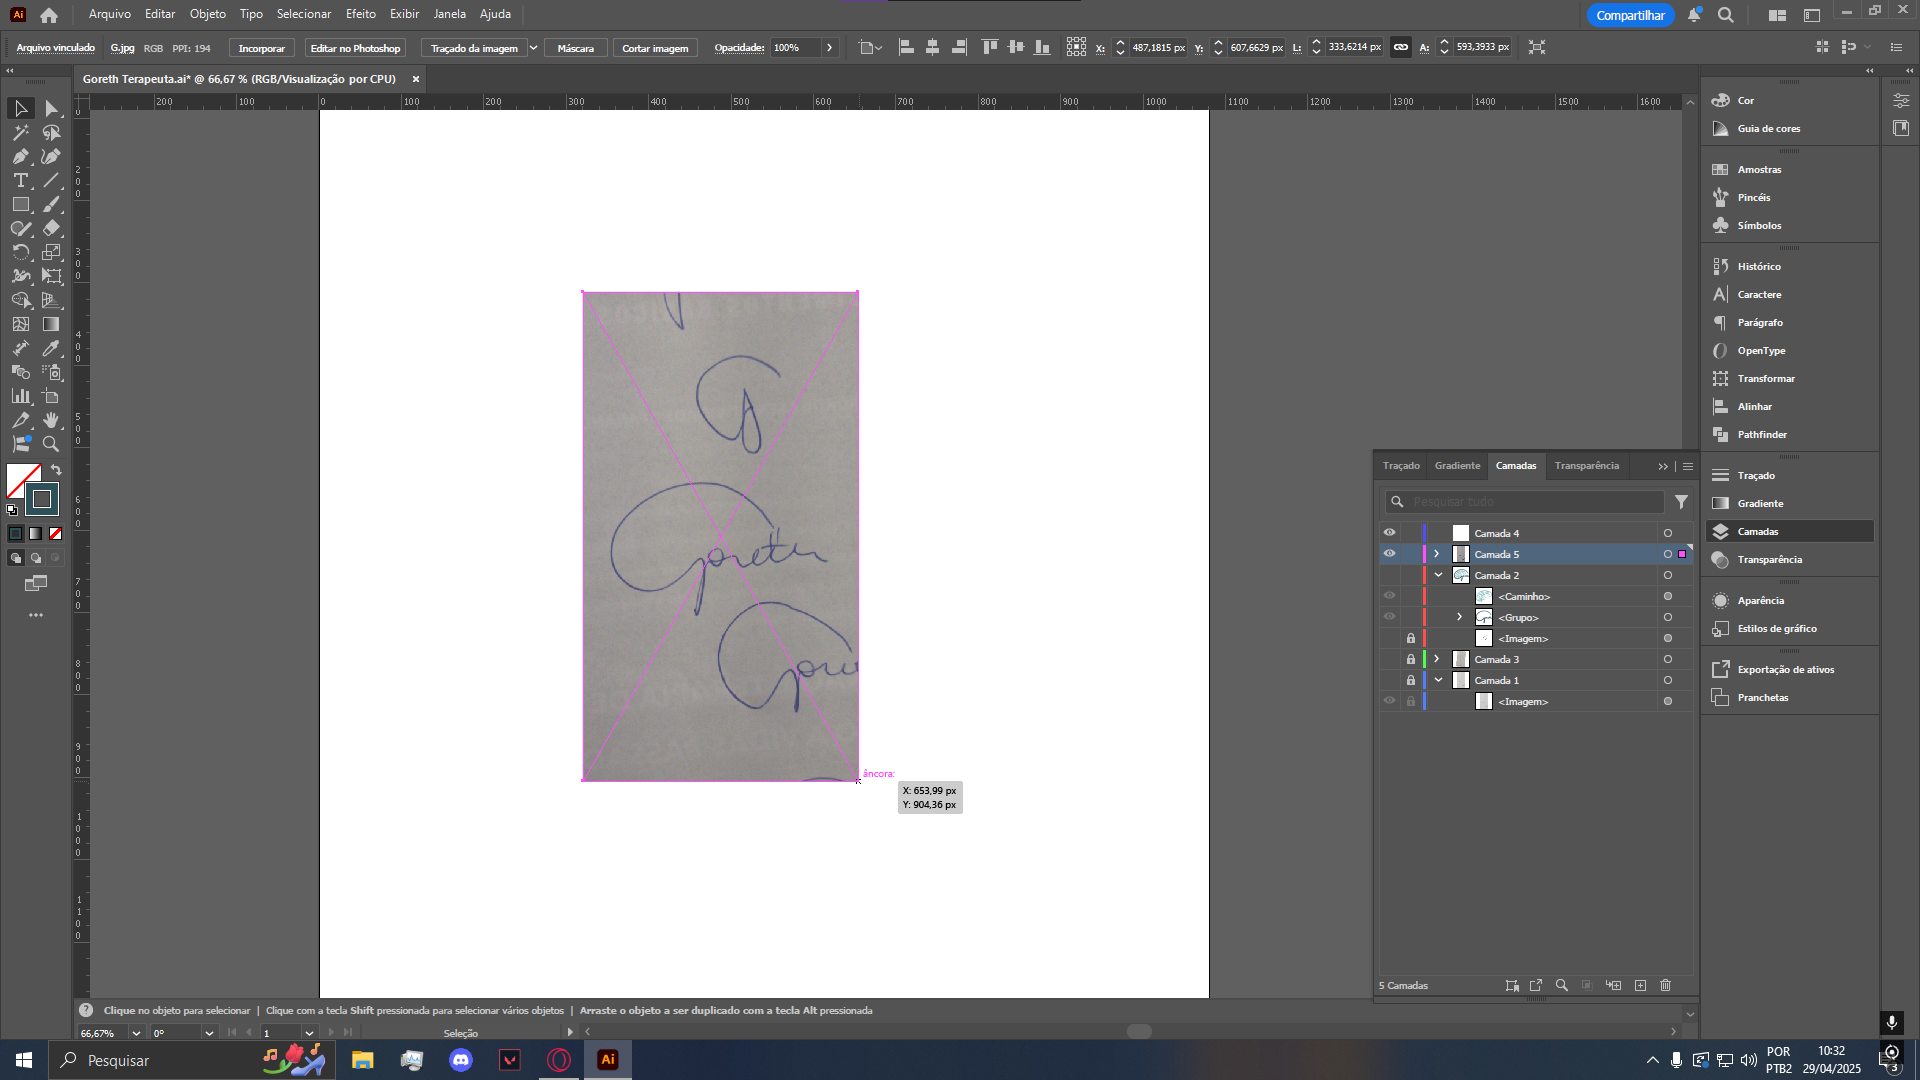Click the Cortar imagem button
The width and height of the screenshot is (1920, 1080).
tap(655, 48)
